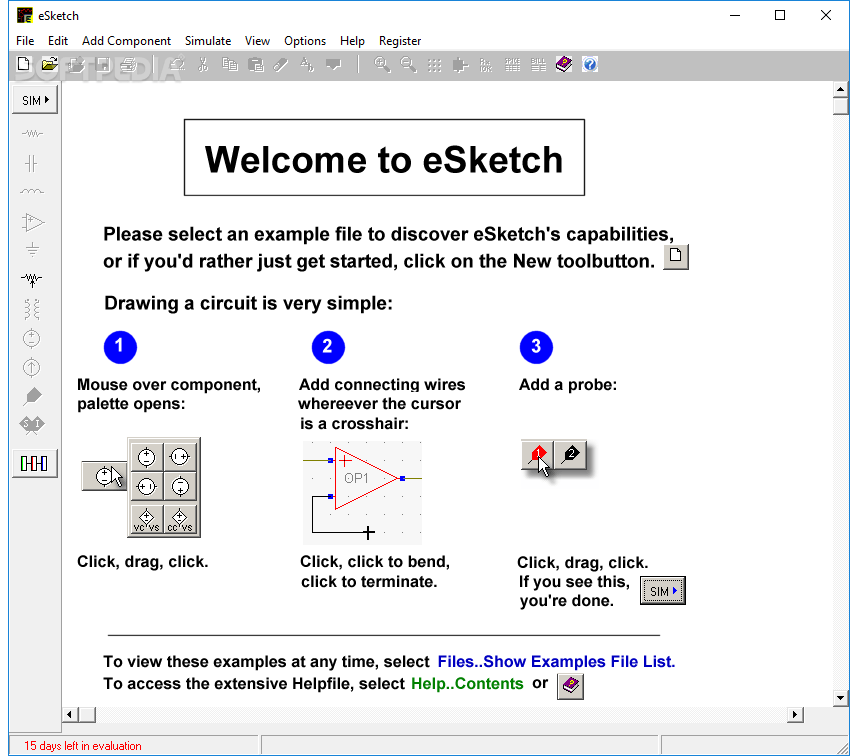Zoom out with the magnifier minus icon
The image size is (850, 756).
tap(408, 65)
